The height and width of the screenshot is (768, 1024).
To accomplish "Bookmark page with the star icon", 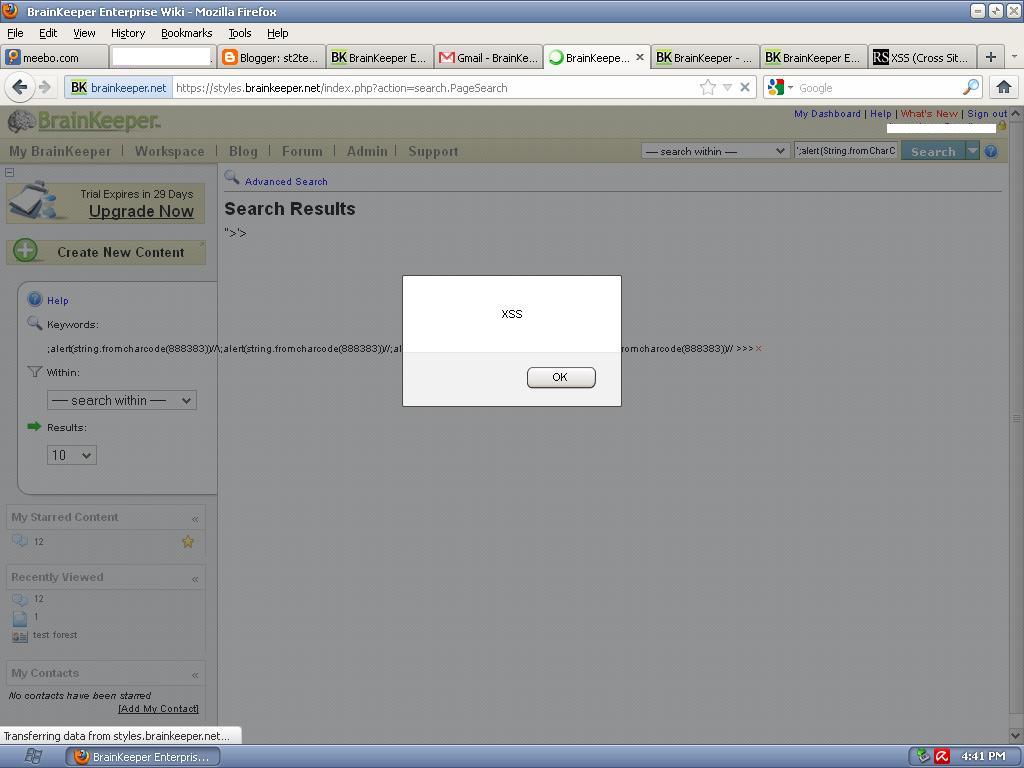I will pos(707,88).
